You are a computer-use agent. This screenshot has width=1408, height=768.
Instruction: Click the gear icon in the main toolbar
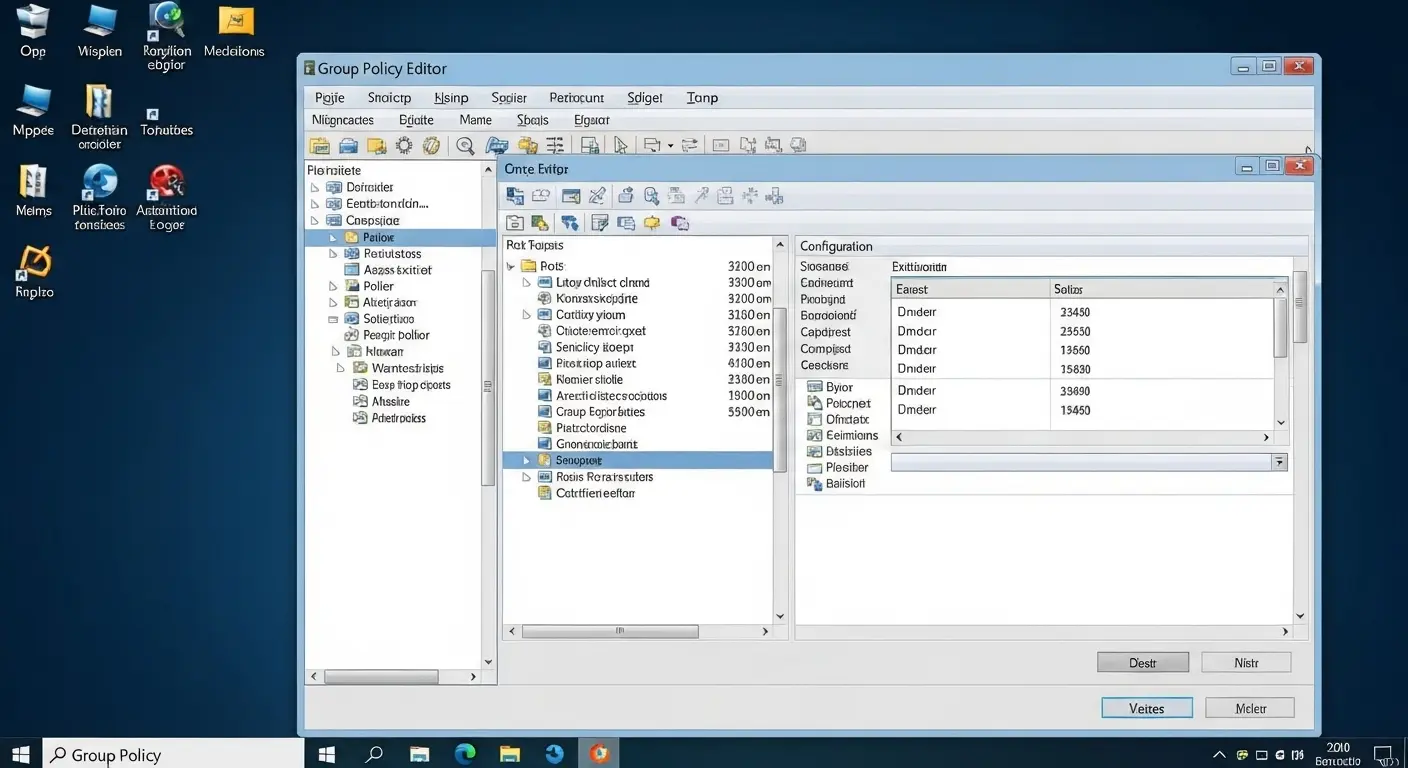404,146
